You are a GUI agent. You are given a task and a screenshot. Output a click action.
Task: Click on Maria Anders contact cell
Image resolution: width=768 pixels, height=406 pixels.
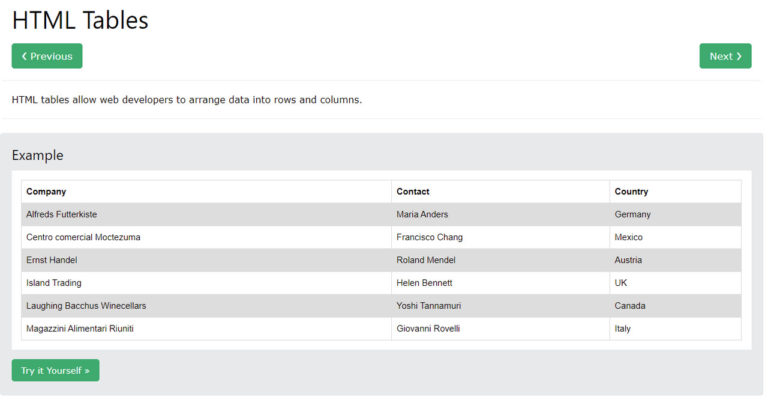coord(422,214)
